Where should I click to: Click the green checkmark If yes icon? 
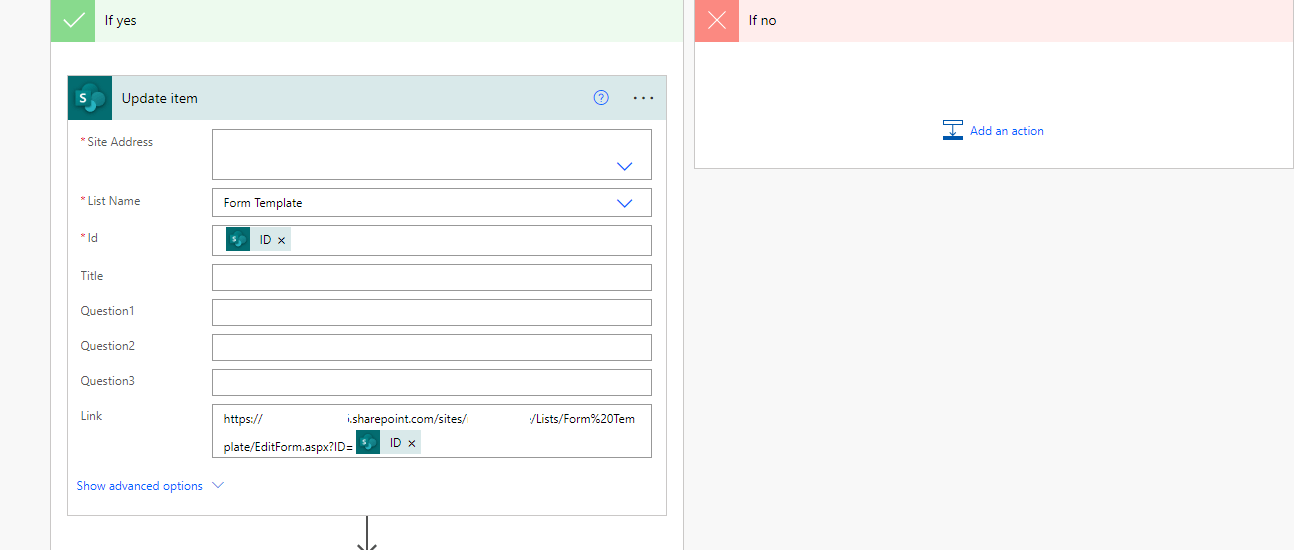(73, 20)
